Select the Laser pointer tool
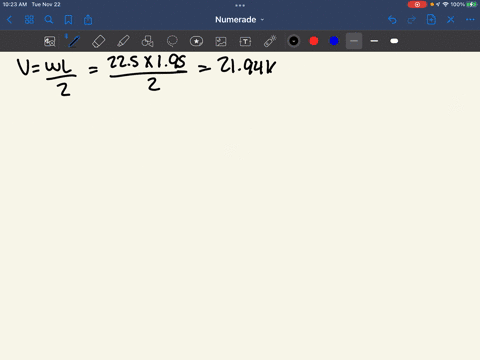 pos(270,41)
